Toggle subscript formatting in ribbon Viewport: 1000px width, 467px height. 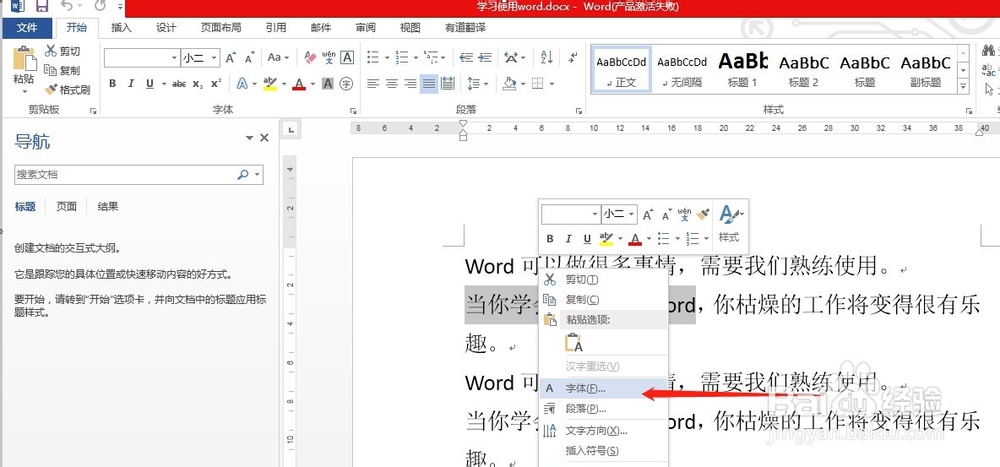tap(198, 84)
